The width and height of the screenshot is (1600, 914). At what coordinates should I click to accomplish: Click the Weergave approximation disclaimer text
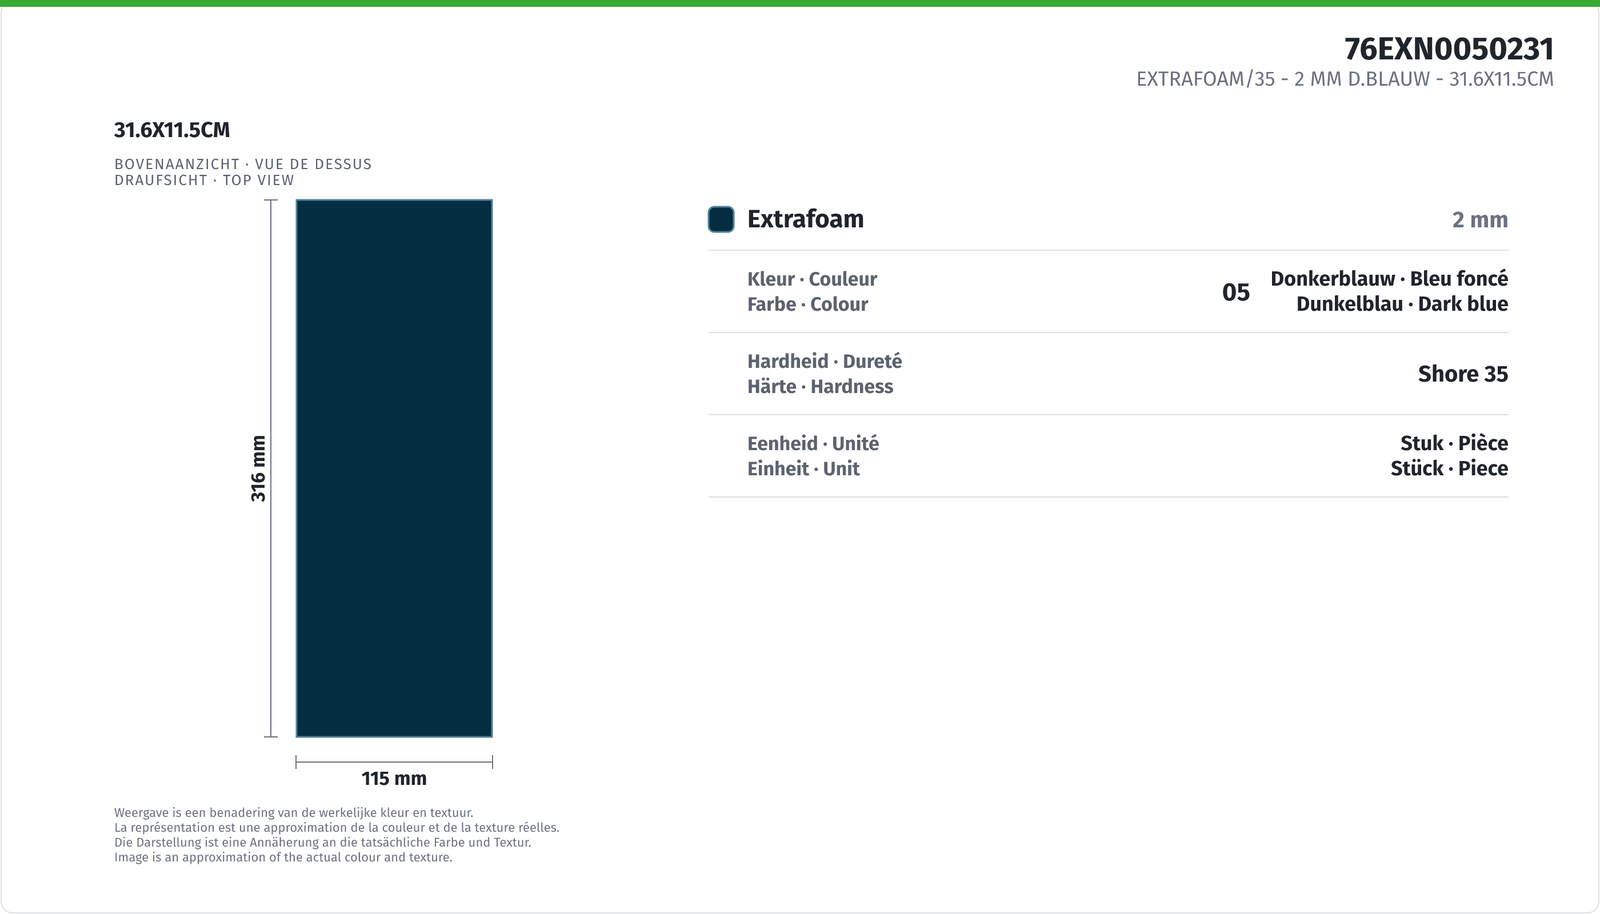(x=337, y=835)
